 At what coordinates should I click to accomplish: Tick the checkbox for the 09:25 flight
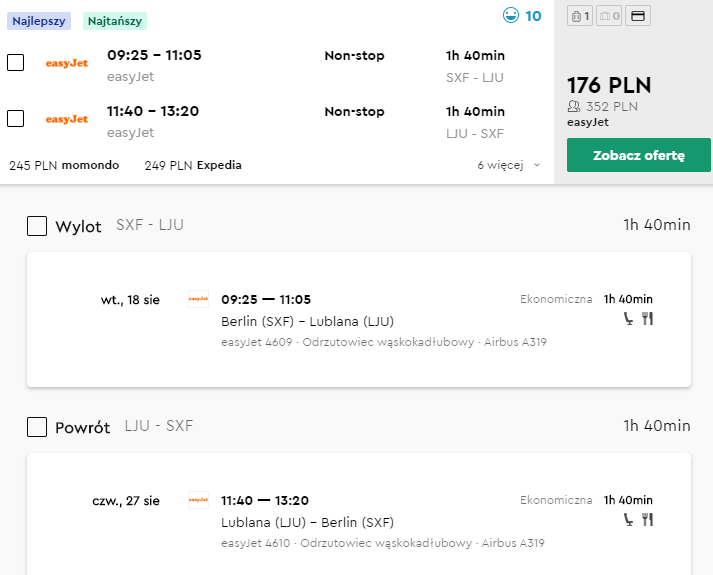click(16, 63)
